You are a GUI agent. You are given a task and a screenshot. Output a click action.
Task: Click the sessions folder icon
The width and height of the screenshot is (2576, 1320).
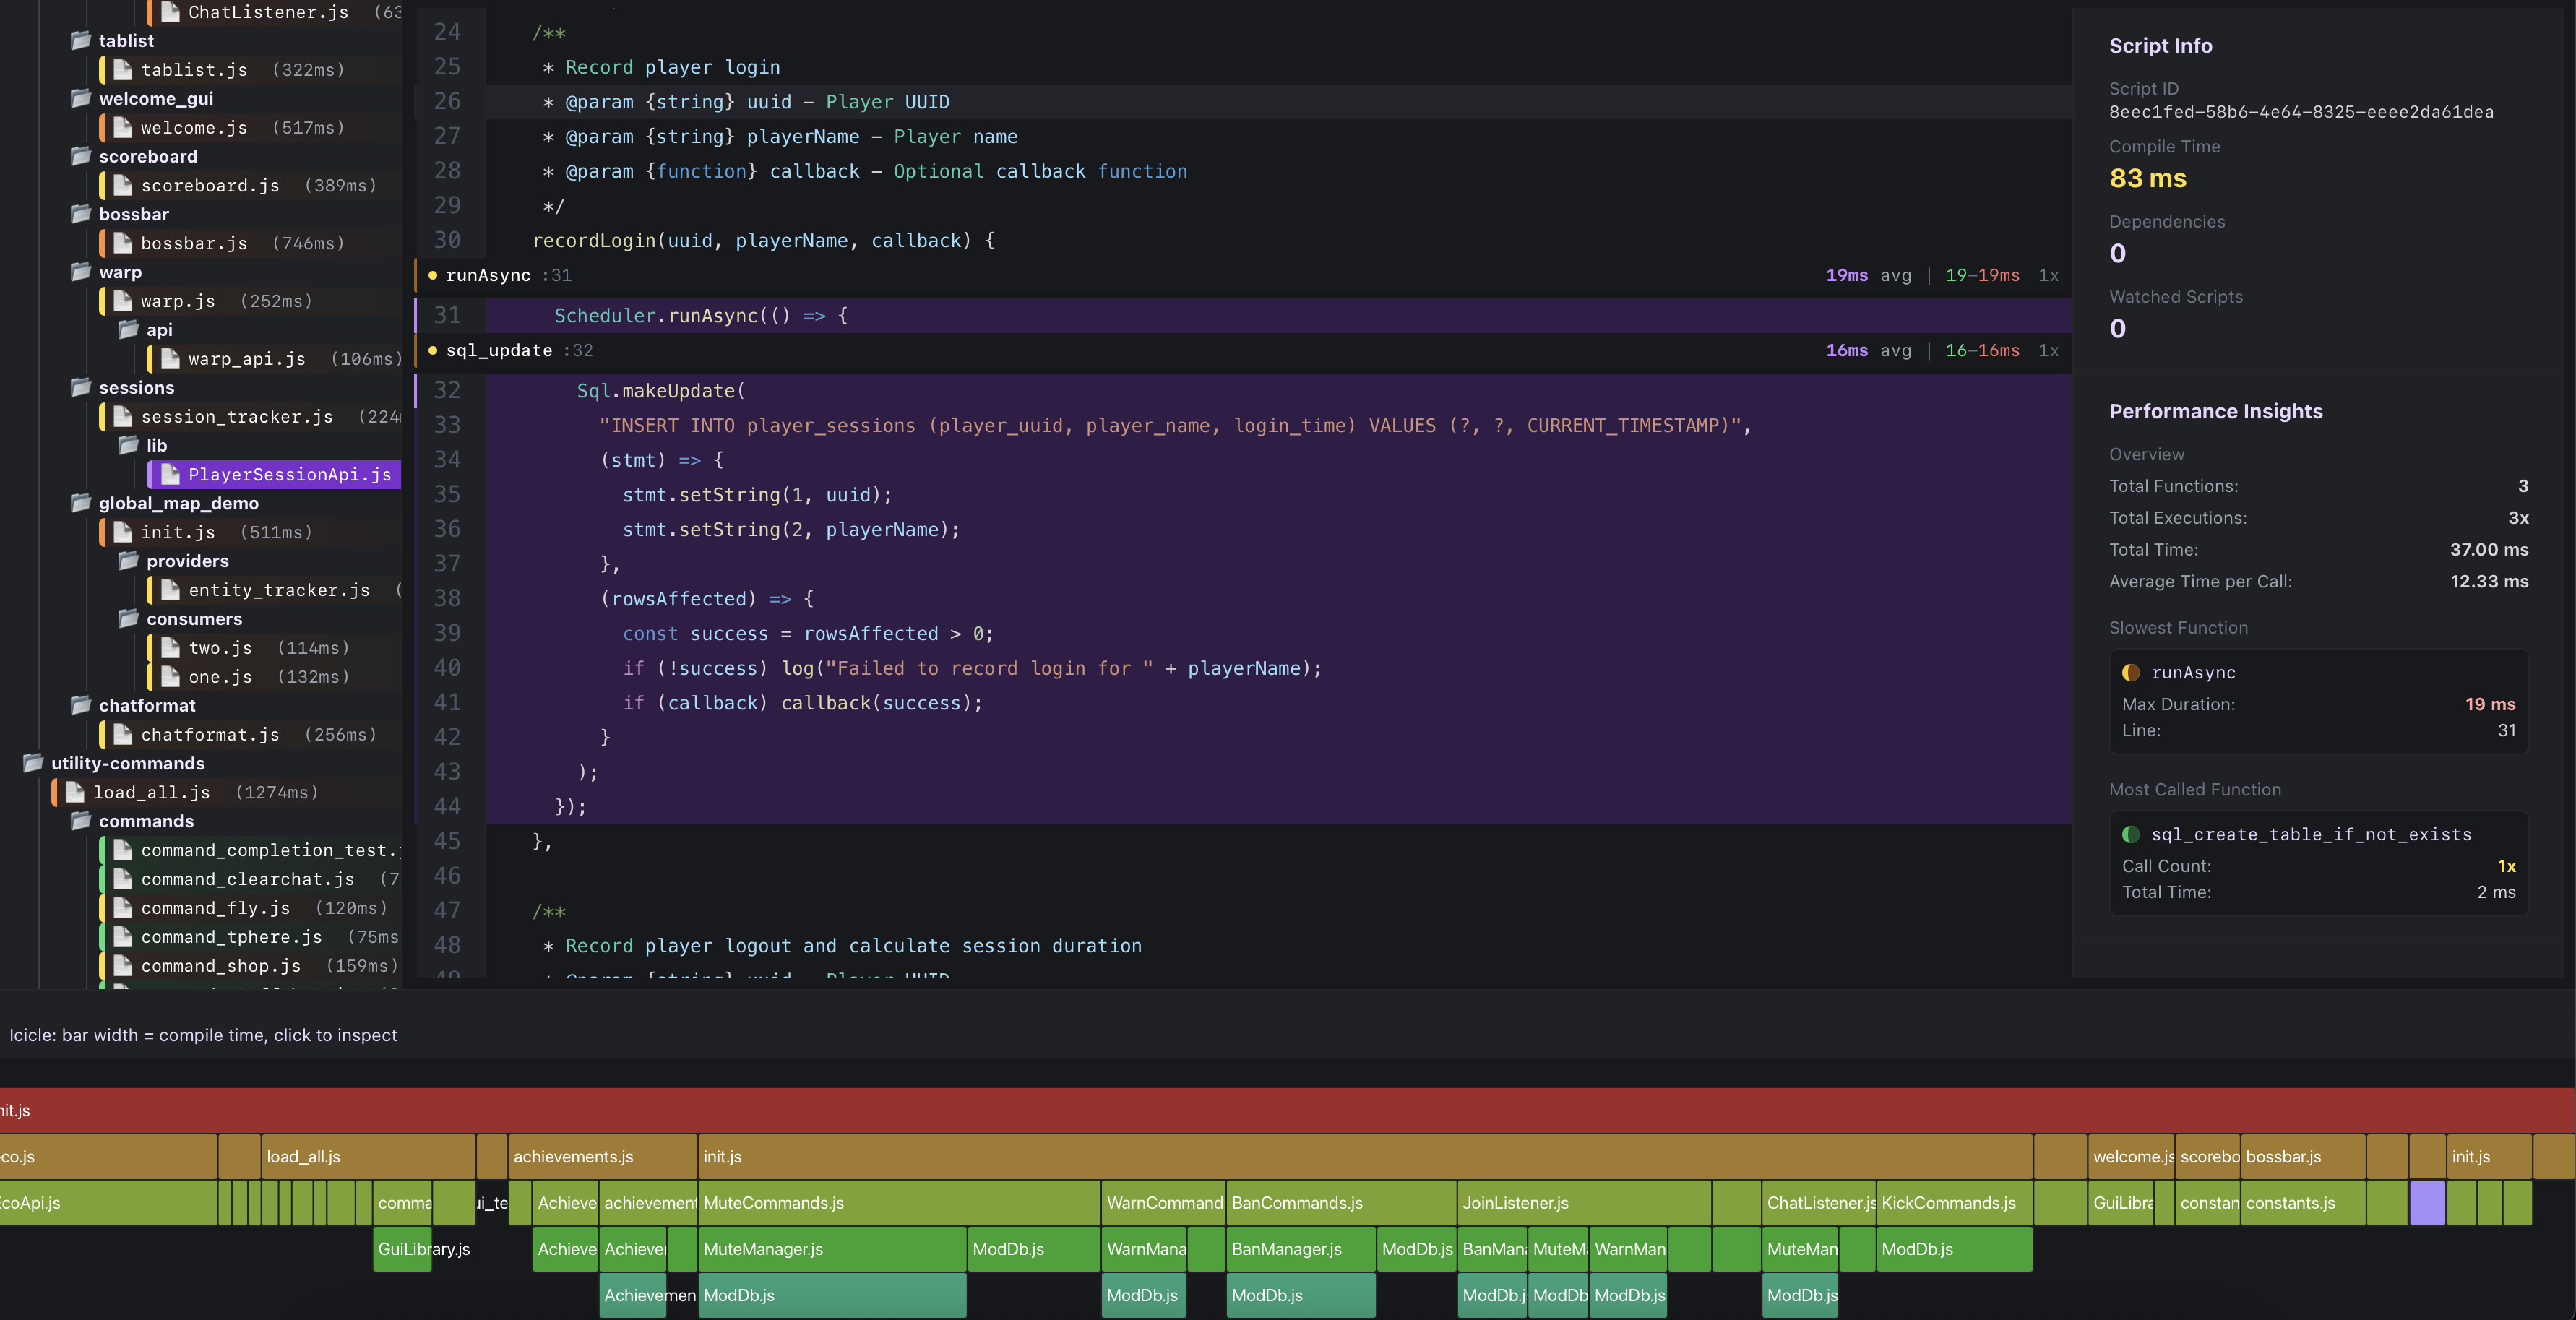81,387
